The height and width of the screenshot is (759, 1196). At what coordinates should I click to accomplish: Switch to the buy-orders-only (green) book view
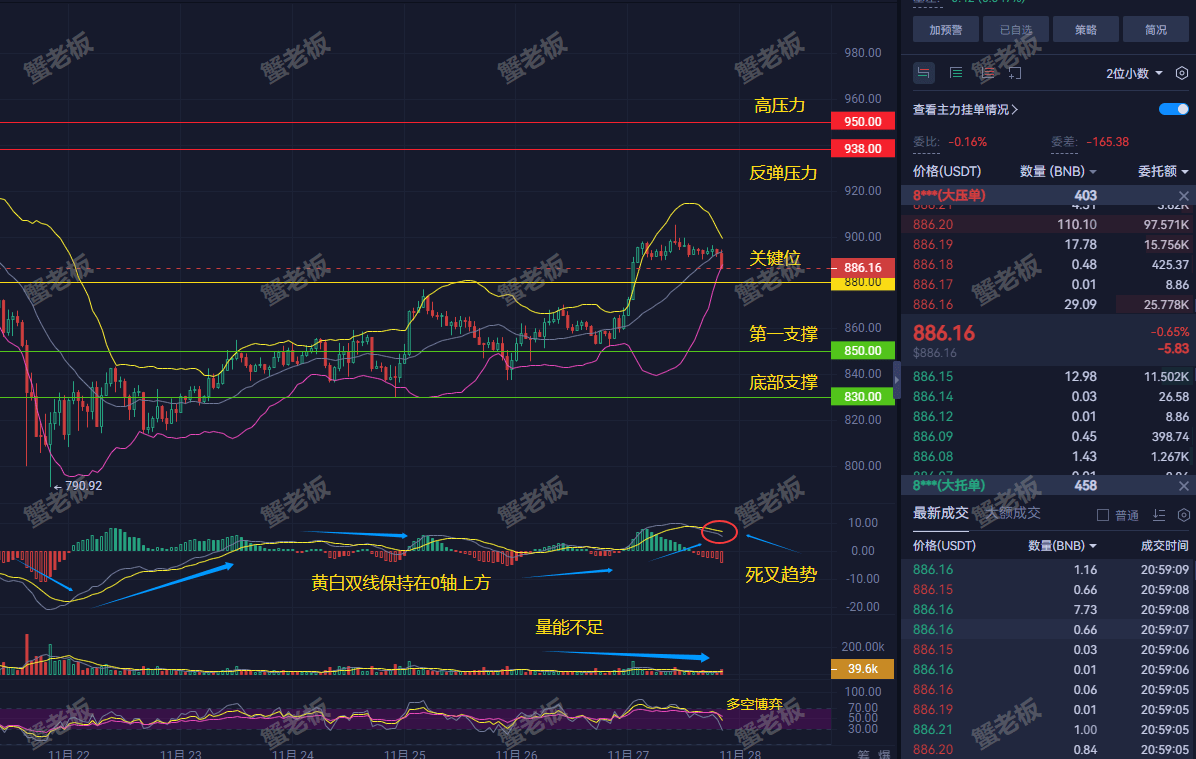click(956, 73)
